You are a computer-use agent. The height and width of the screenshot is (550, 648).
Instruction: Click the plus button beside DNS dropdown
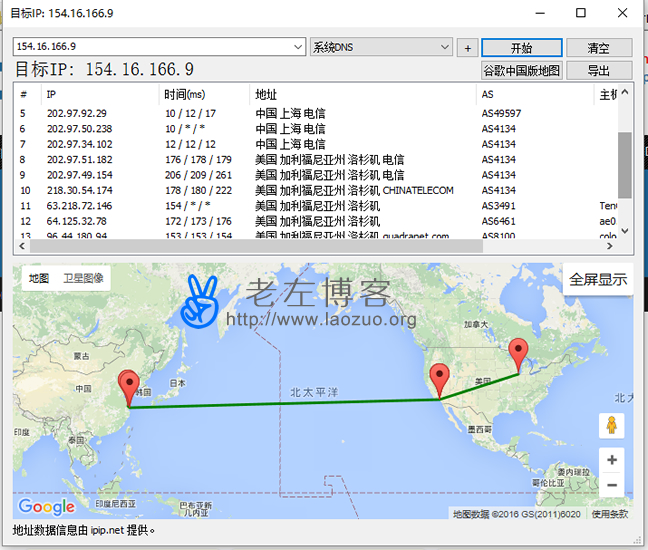pos(467,48)
